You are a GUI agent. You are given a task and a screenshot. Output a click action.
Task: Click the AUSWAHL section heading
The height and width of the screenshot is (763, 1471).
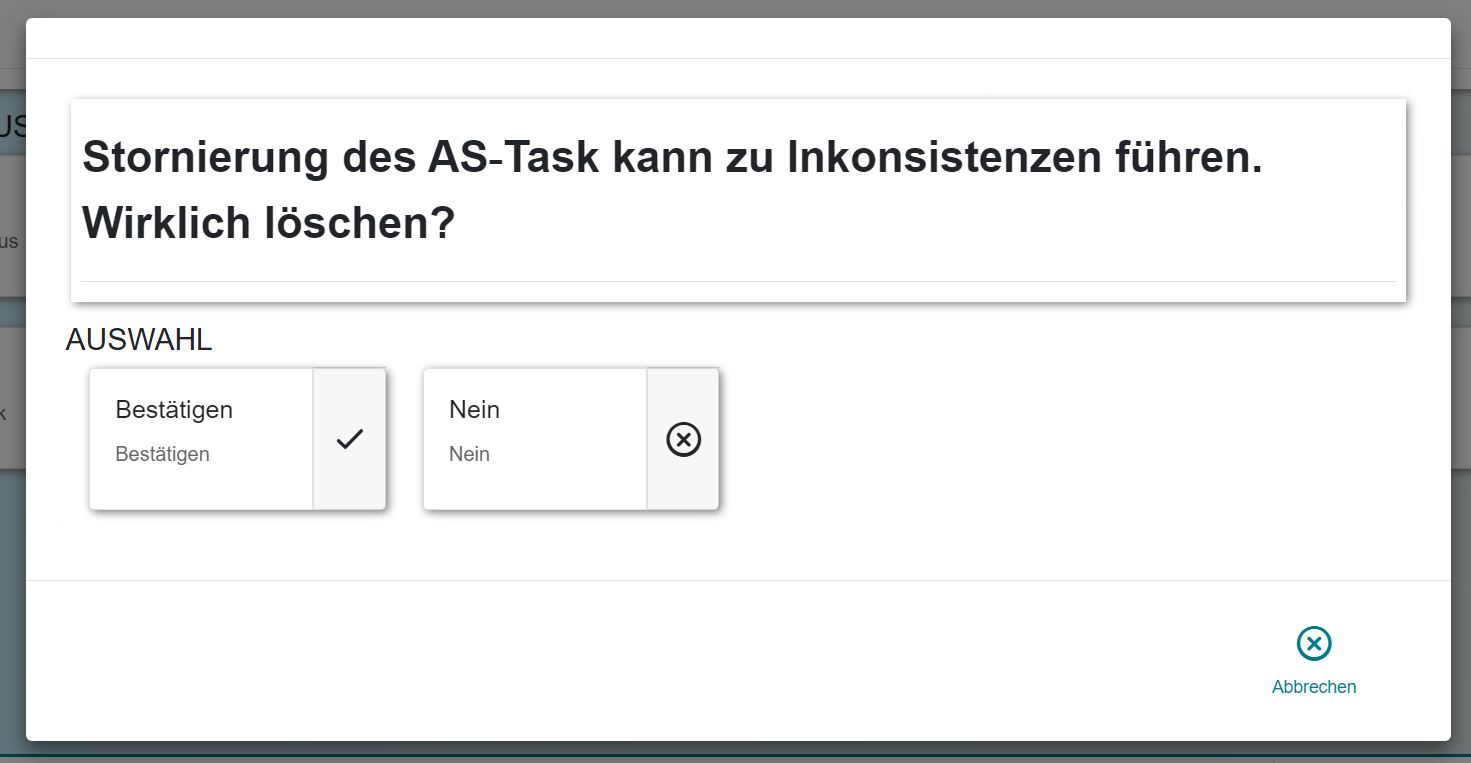(x=139, y=340)
